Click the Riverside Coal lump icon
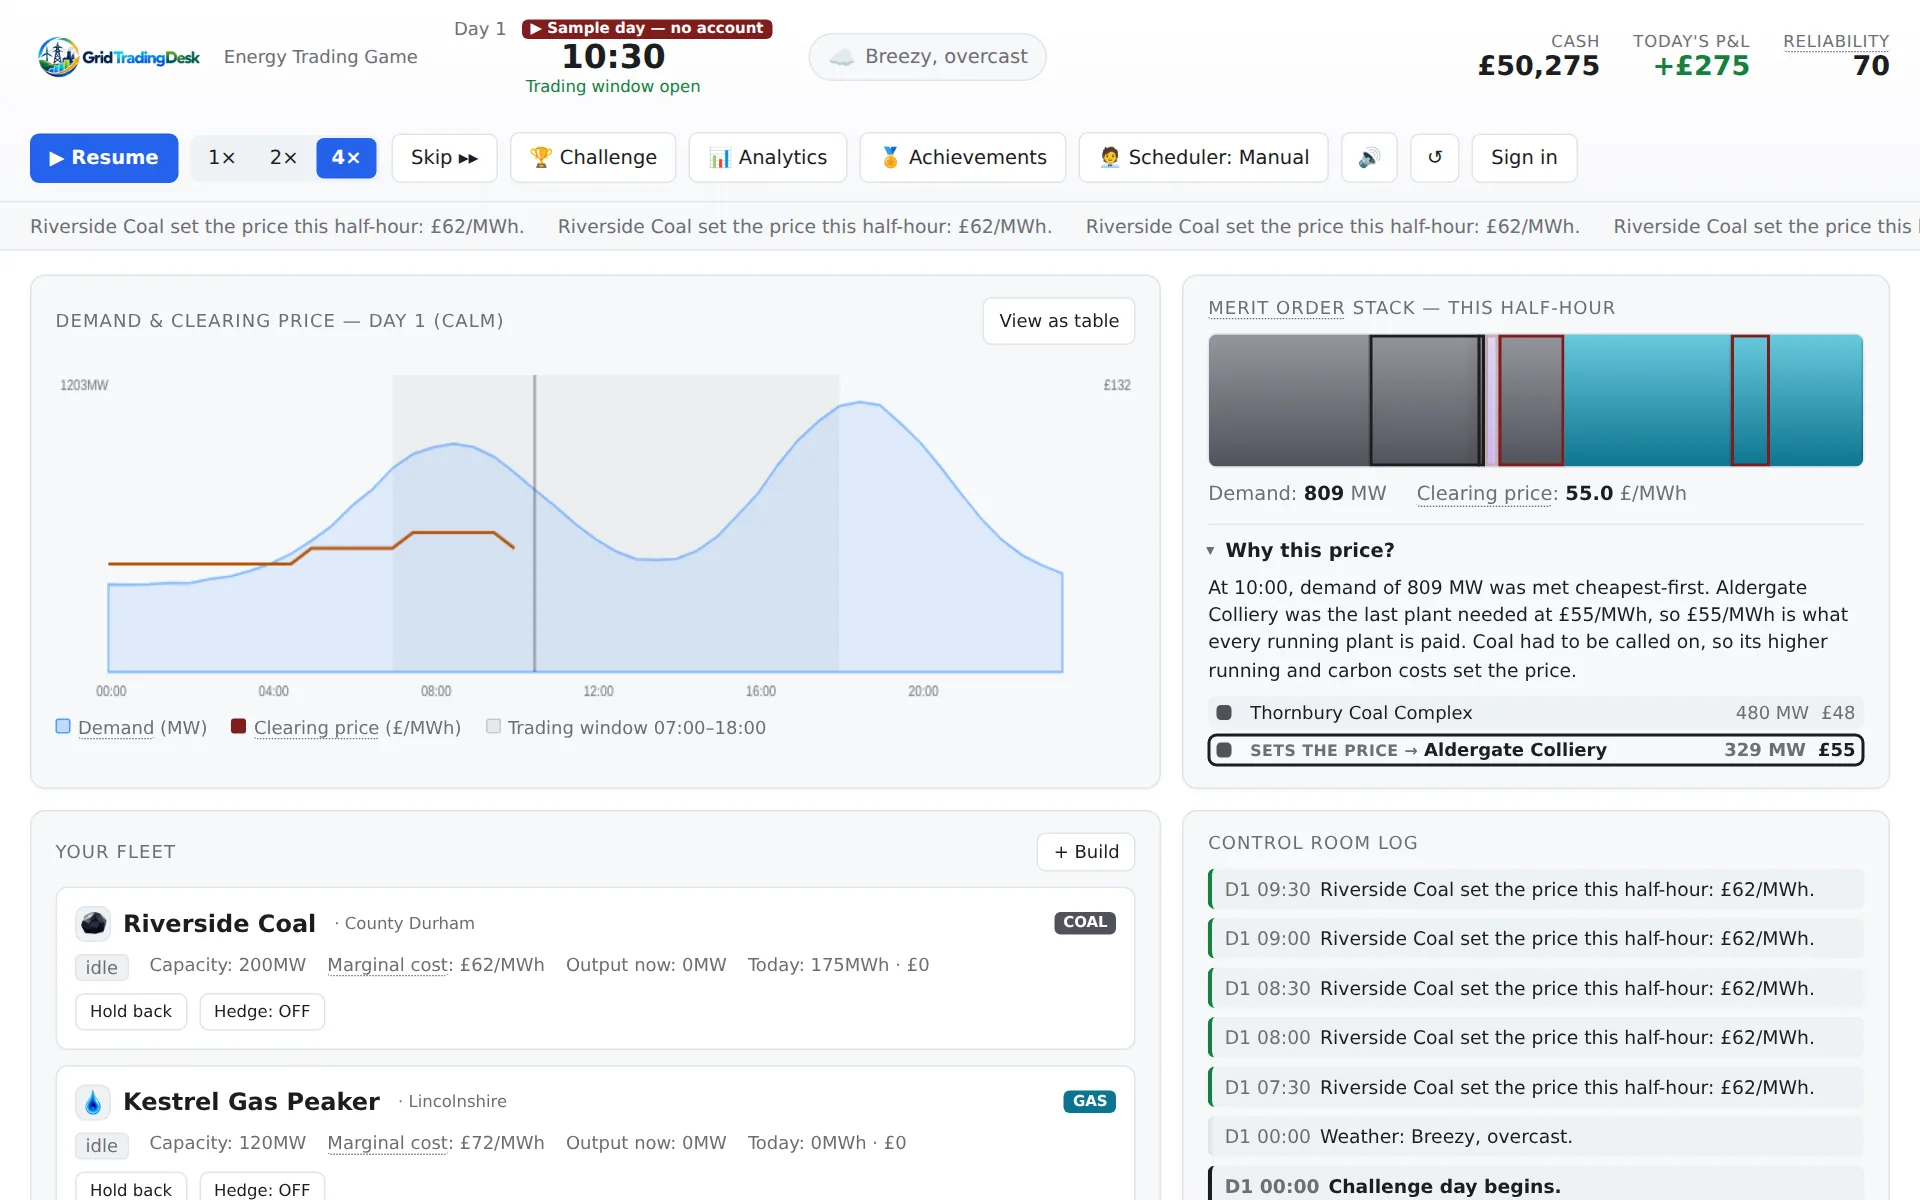Viewport: 1920px width, 1200px height. click(x=93, y=923)
